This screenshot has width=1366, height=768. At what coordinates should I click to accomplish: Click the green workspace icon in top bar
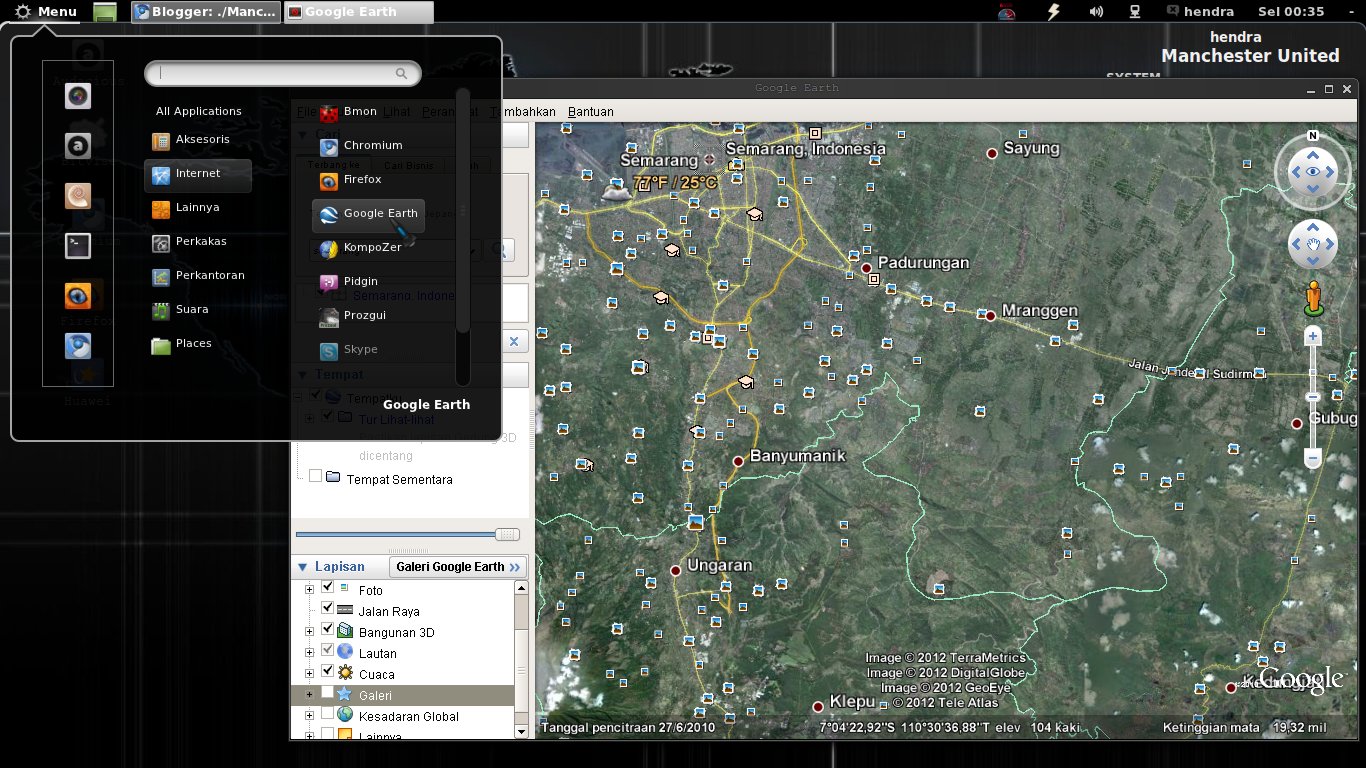tap(105, 12)
